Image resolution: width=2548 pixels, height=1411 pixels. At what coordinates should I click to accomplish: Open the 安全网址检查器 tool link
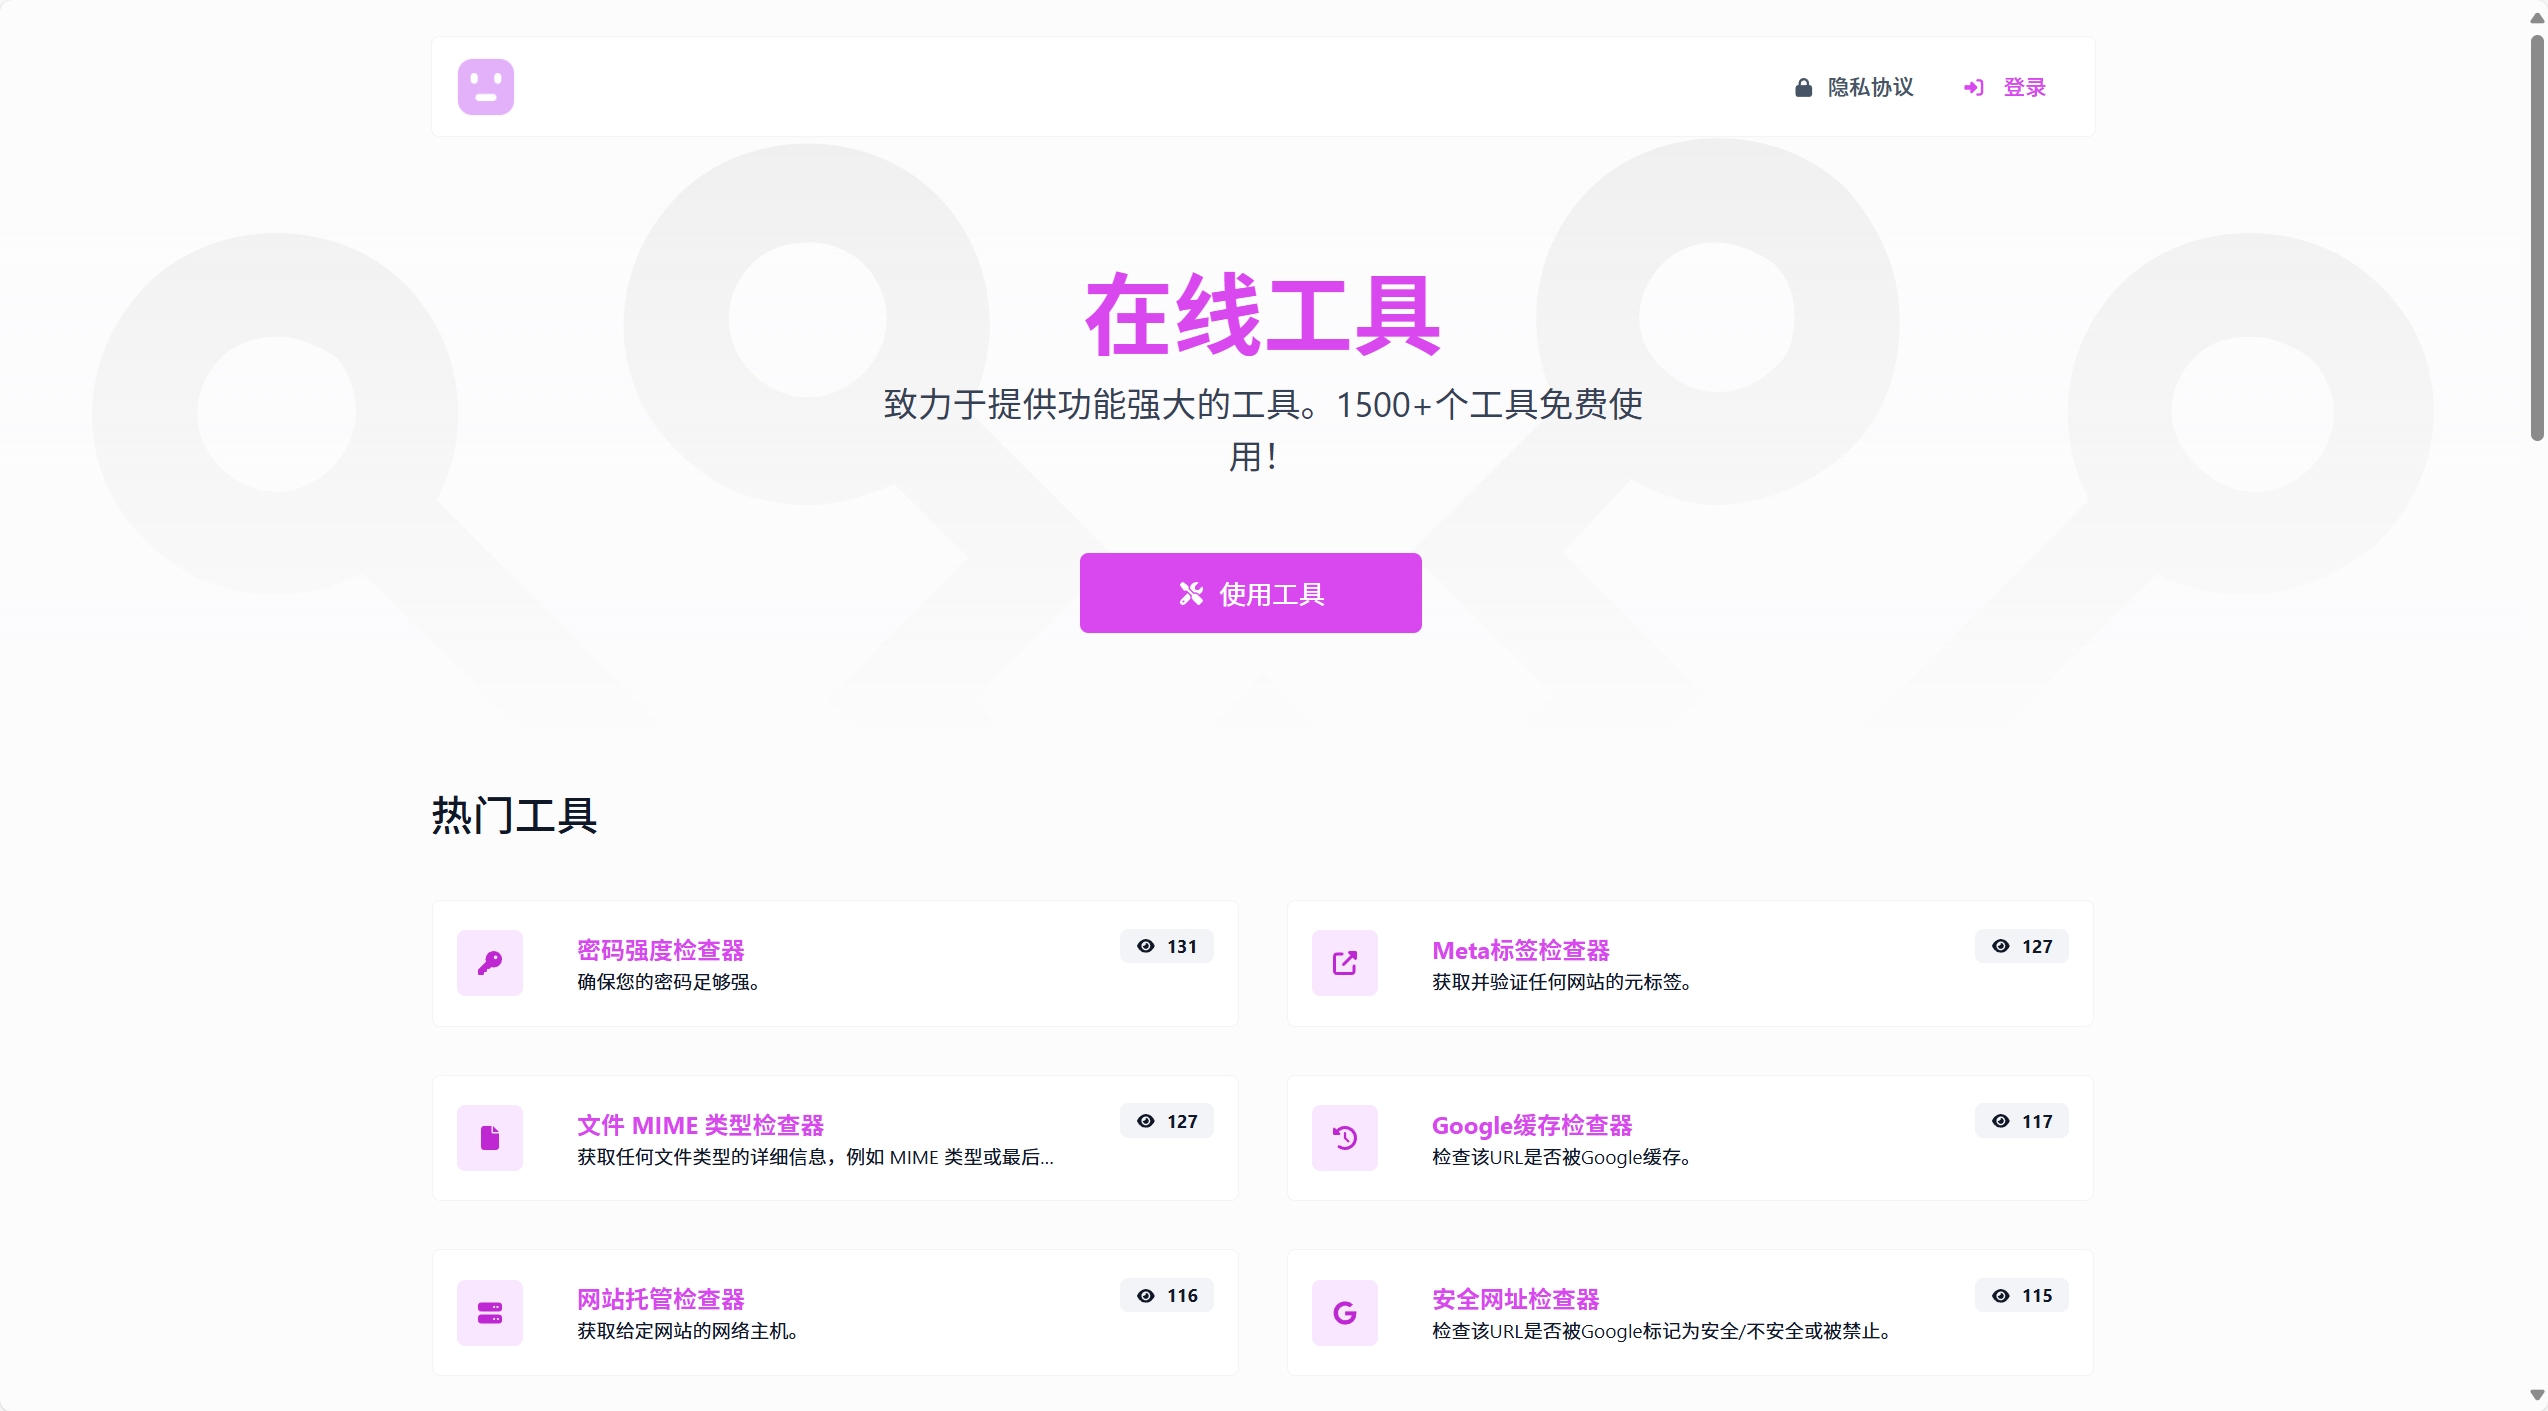tap(1515, 1298)
